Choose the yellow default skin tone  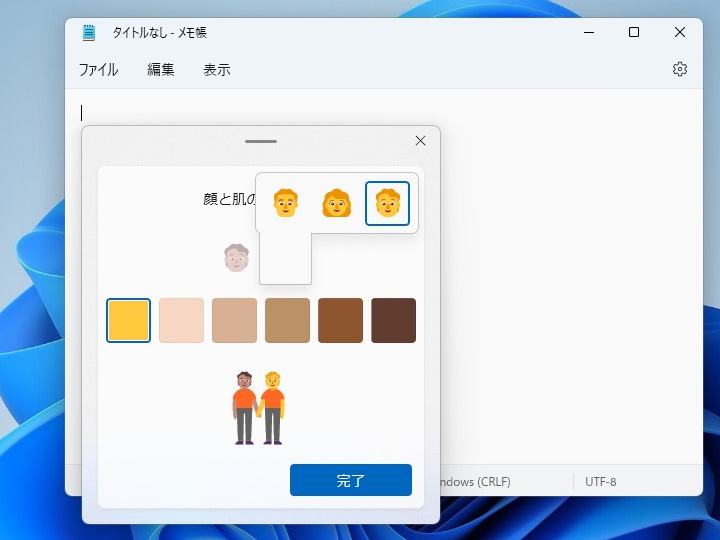(x=129, y=321)
